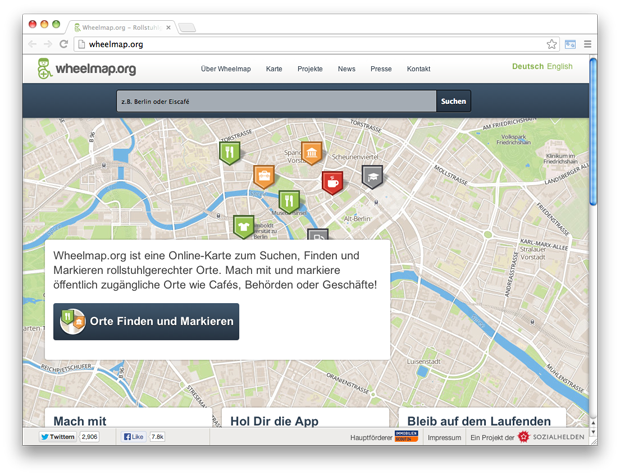Click the wheelmap.org wheelchair logo
The width and height of the screenshot is (620, 476).
pyautogui.click(x=87, y=69)
